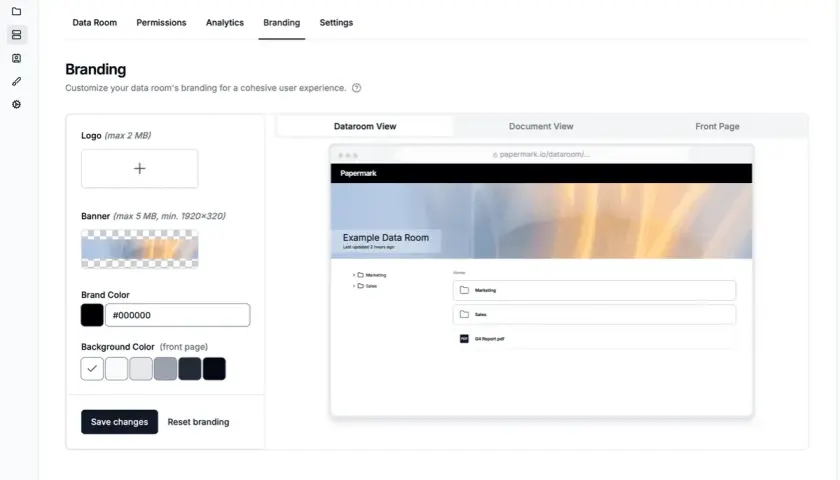Screen dimensions: 840x480
Task: Select the medium gray background swatch
Action: 166,369
